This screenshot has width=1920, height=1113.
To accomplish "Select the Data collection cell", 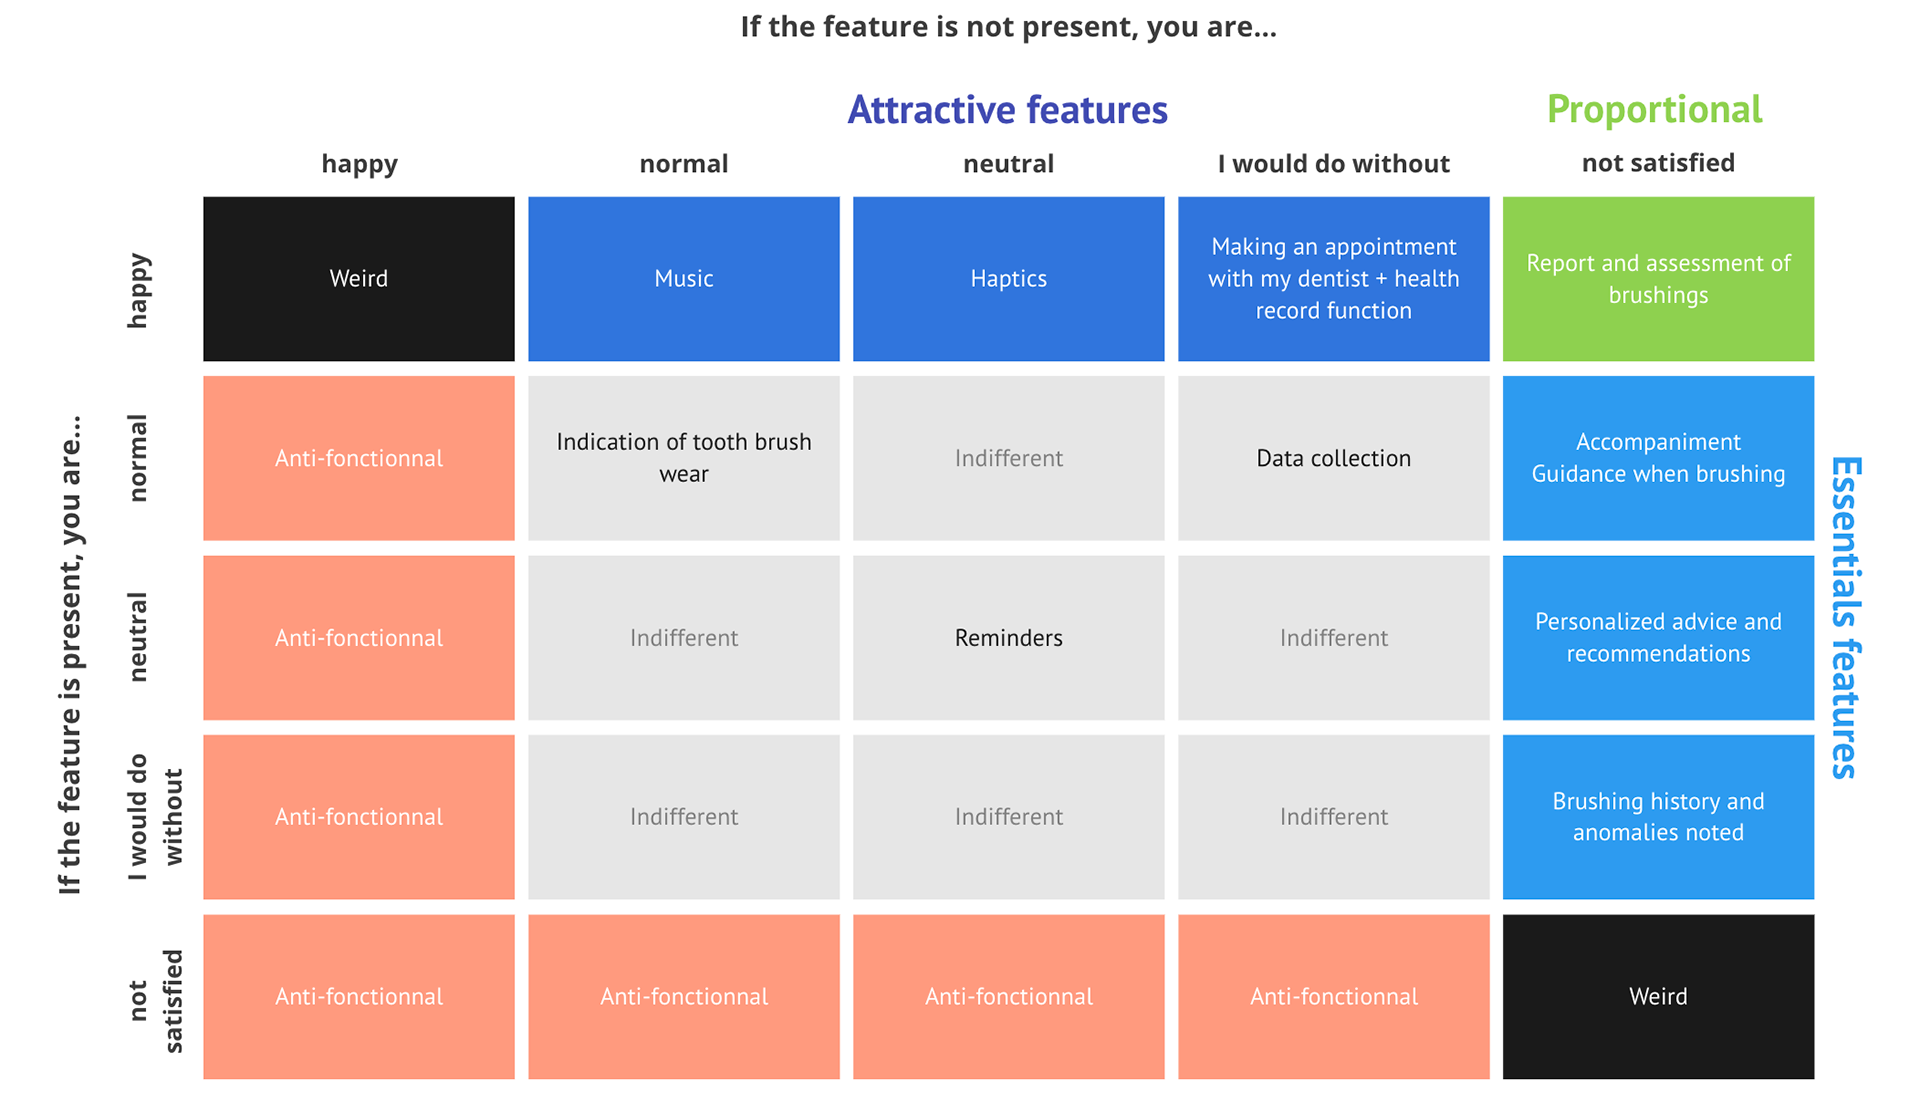I will click(x=1333, y=458).
